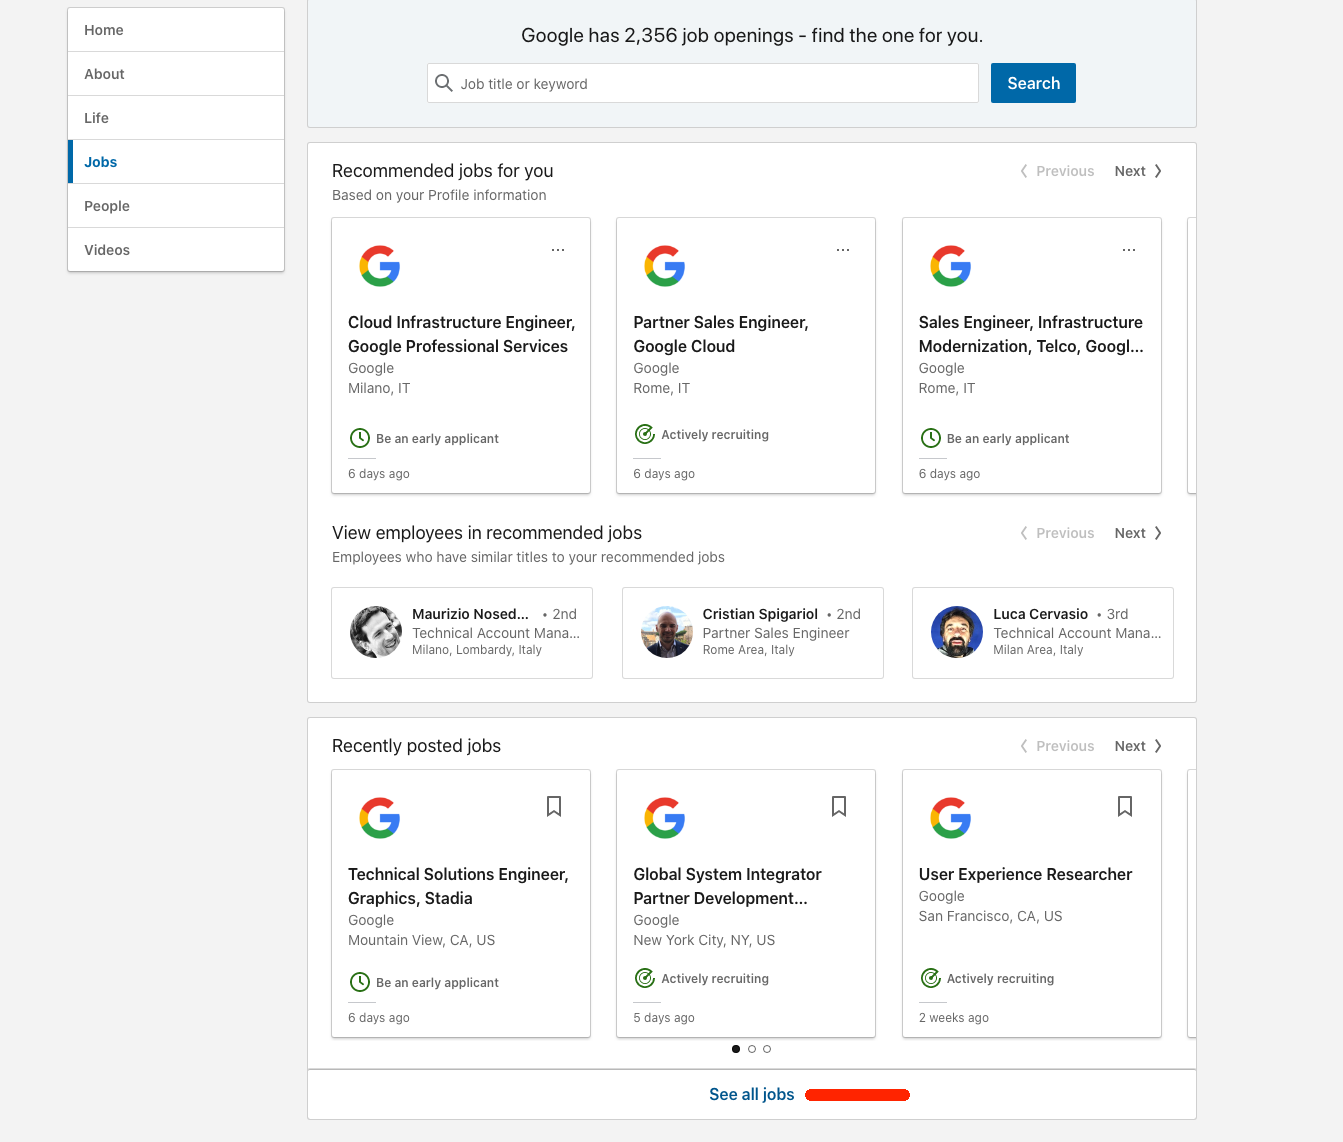The image size is (1343, 1142).
Task: Click Next arrow for recommended jobs
Action: (x=1137, y=170)
